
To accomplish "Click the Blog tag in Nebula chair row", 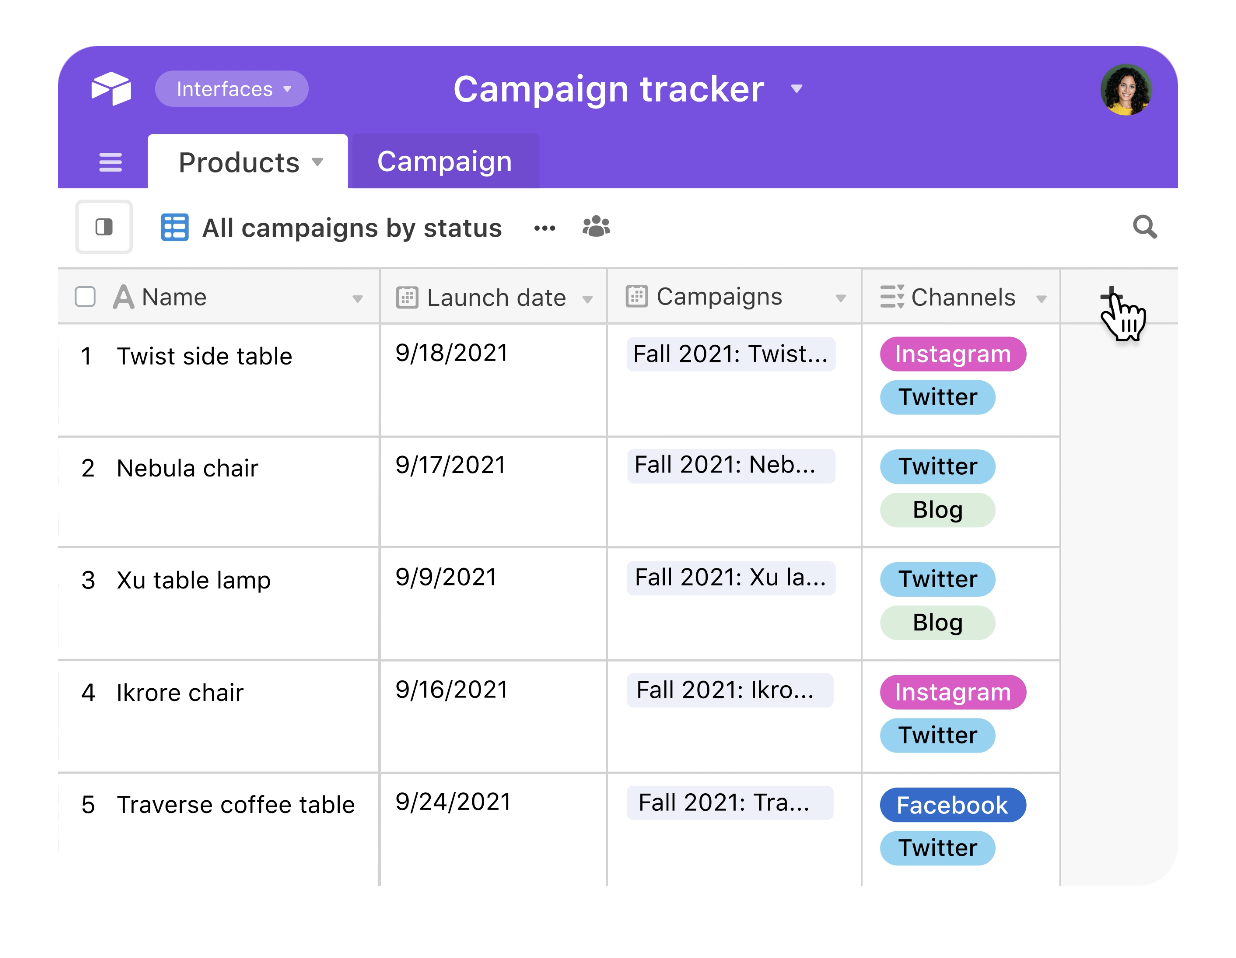I will (938, 510).
